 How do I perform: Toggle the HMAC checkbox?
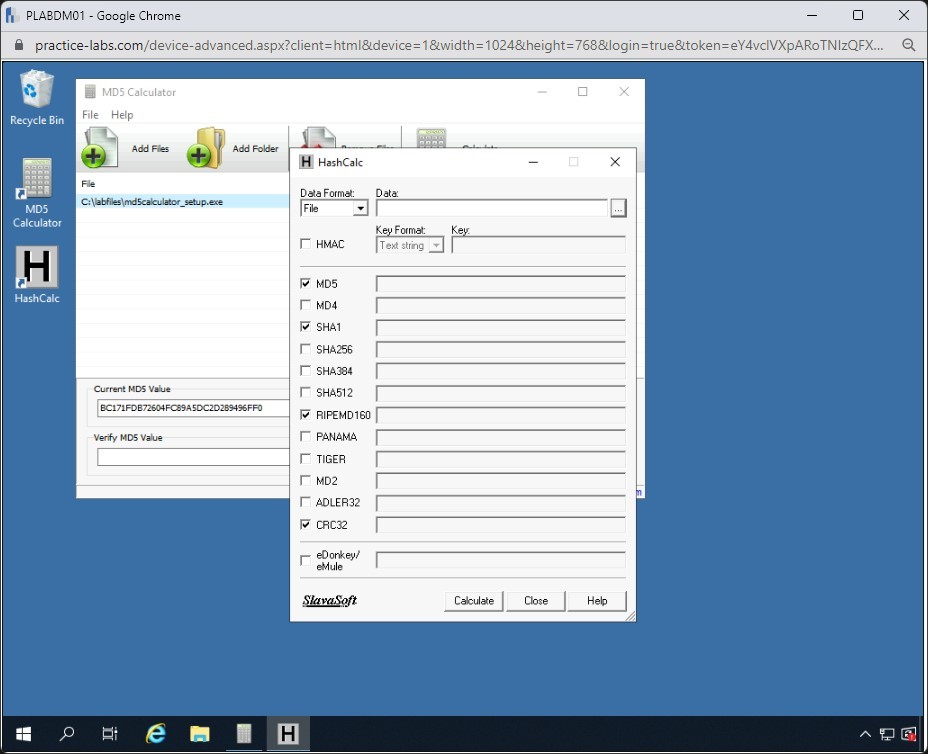click(x=306, y=244)
